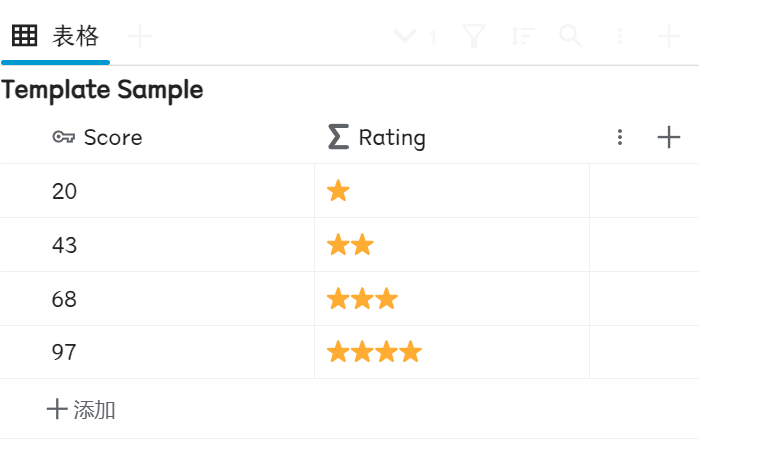Click the plus icon at top right

(x=668, y=37)
